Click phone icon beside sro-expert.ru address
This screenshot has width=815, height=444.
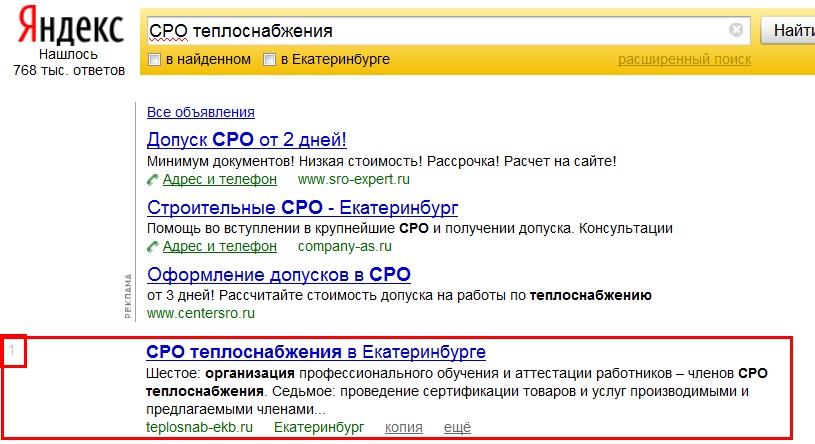pyautogui.click(x=153, y=180)
